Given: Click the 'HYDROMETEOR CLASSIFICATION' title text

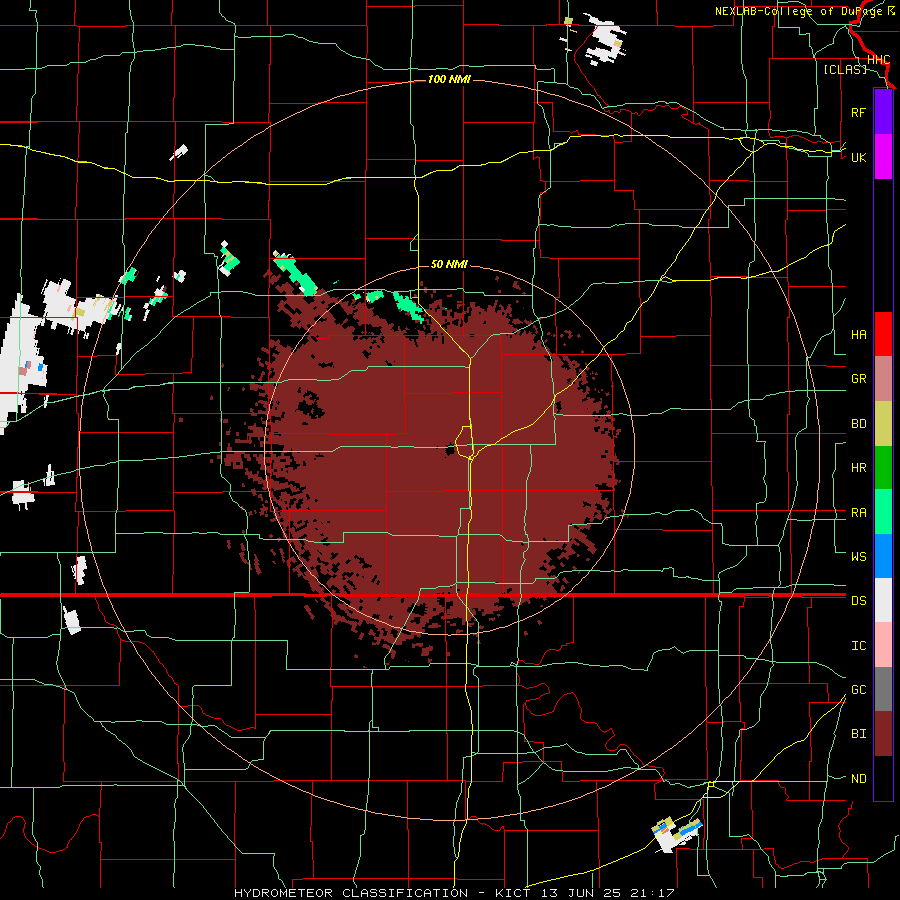Looking at the screenshot, I should 351,893.
